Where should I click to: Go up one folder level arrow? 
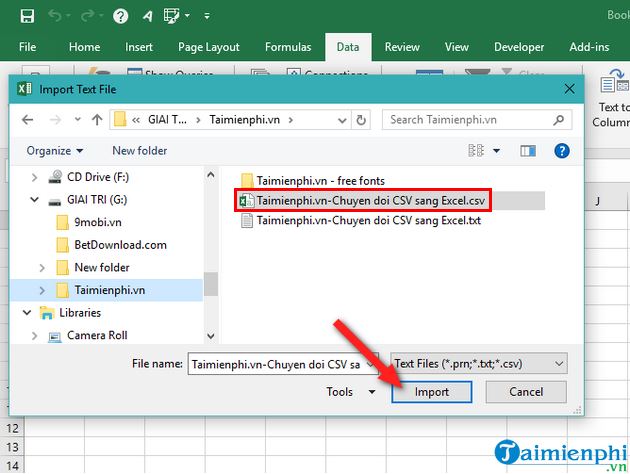click(x=97, y=120)
